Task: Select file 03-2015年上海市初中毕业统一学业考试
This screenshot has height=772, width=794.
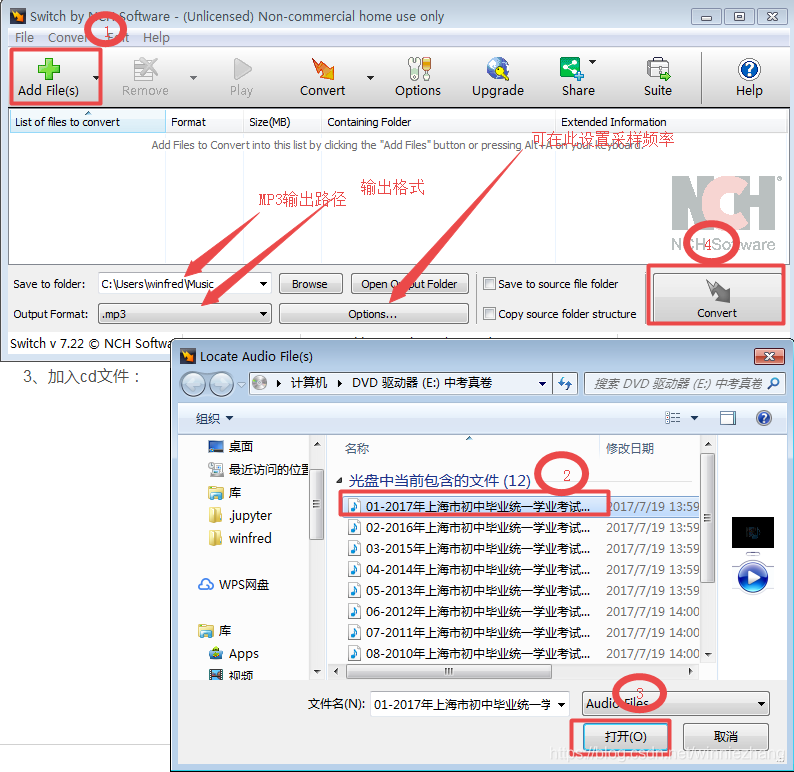Action: (x=521, y=548)
